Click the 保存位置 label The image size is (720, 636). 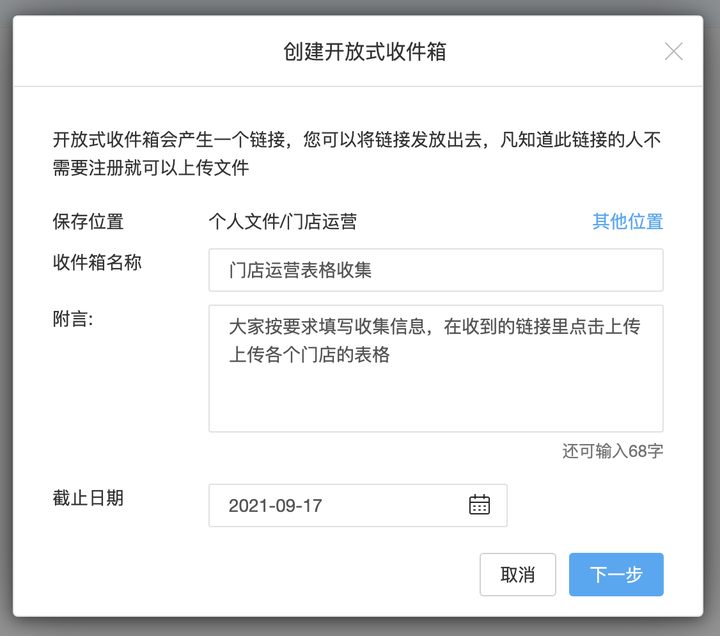(88, 222)
